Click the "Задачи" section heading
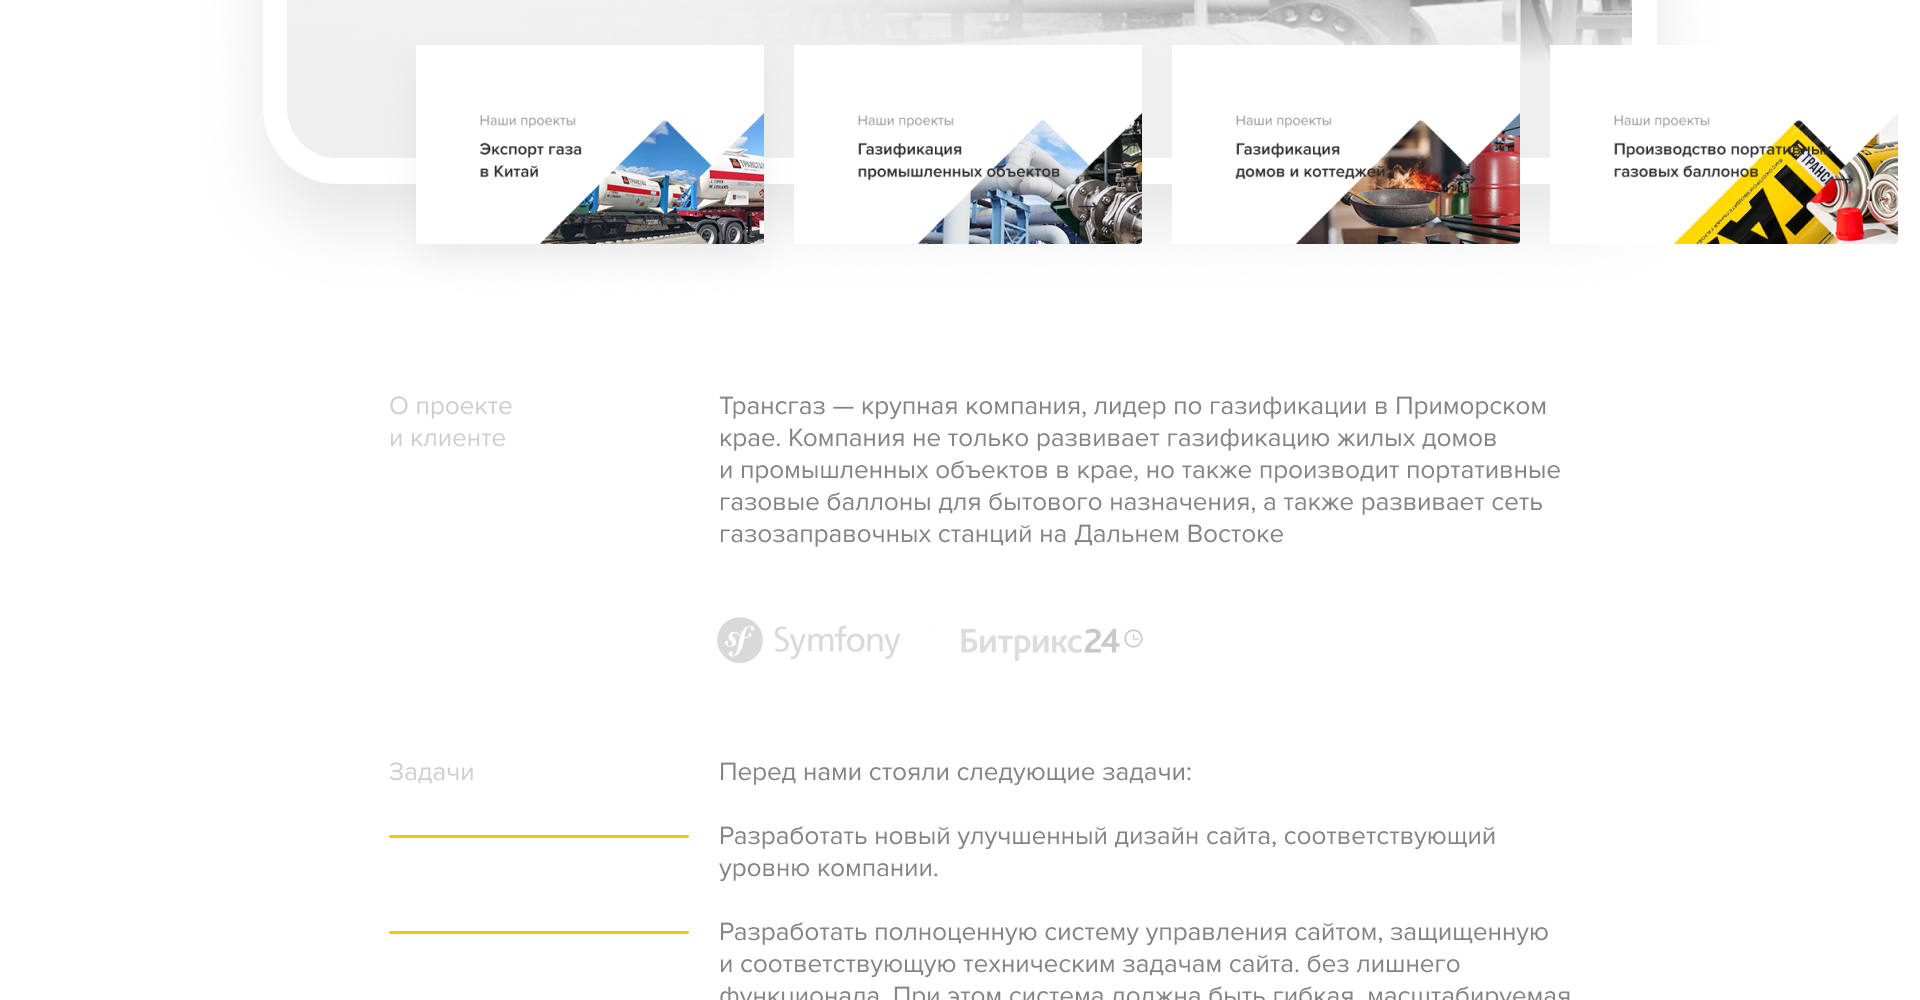Viewport: 1920px width, 1000px height. (x=431, y=772)
